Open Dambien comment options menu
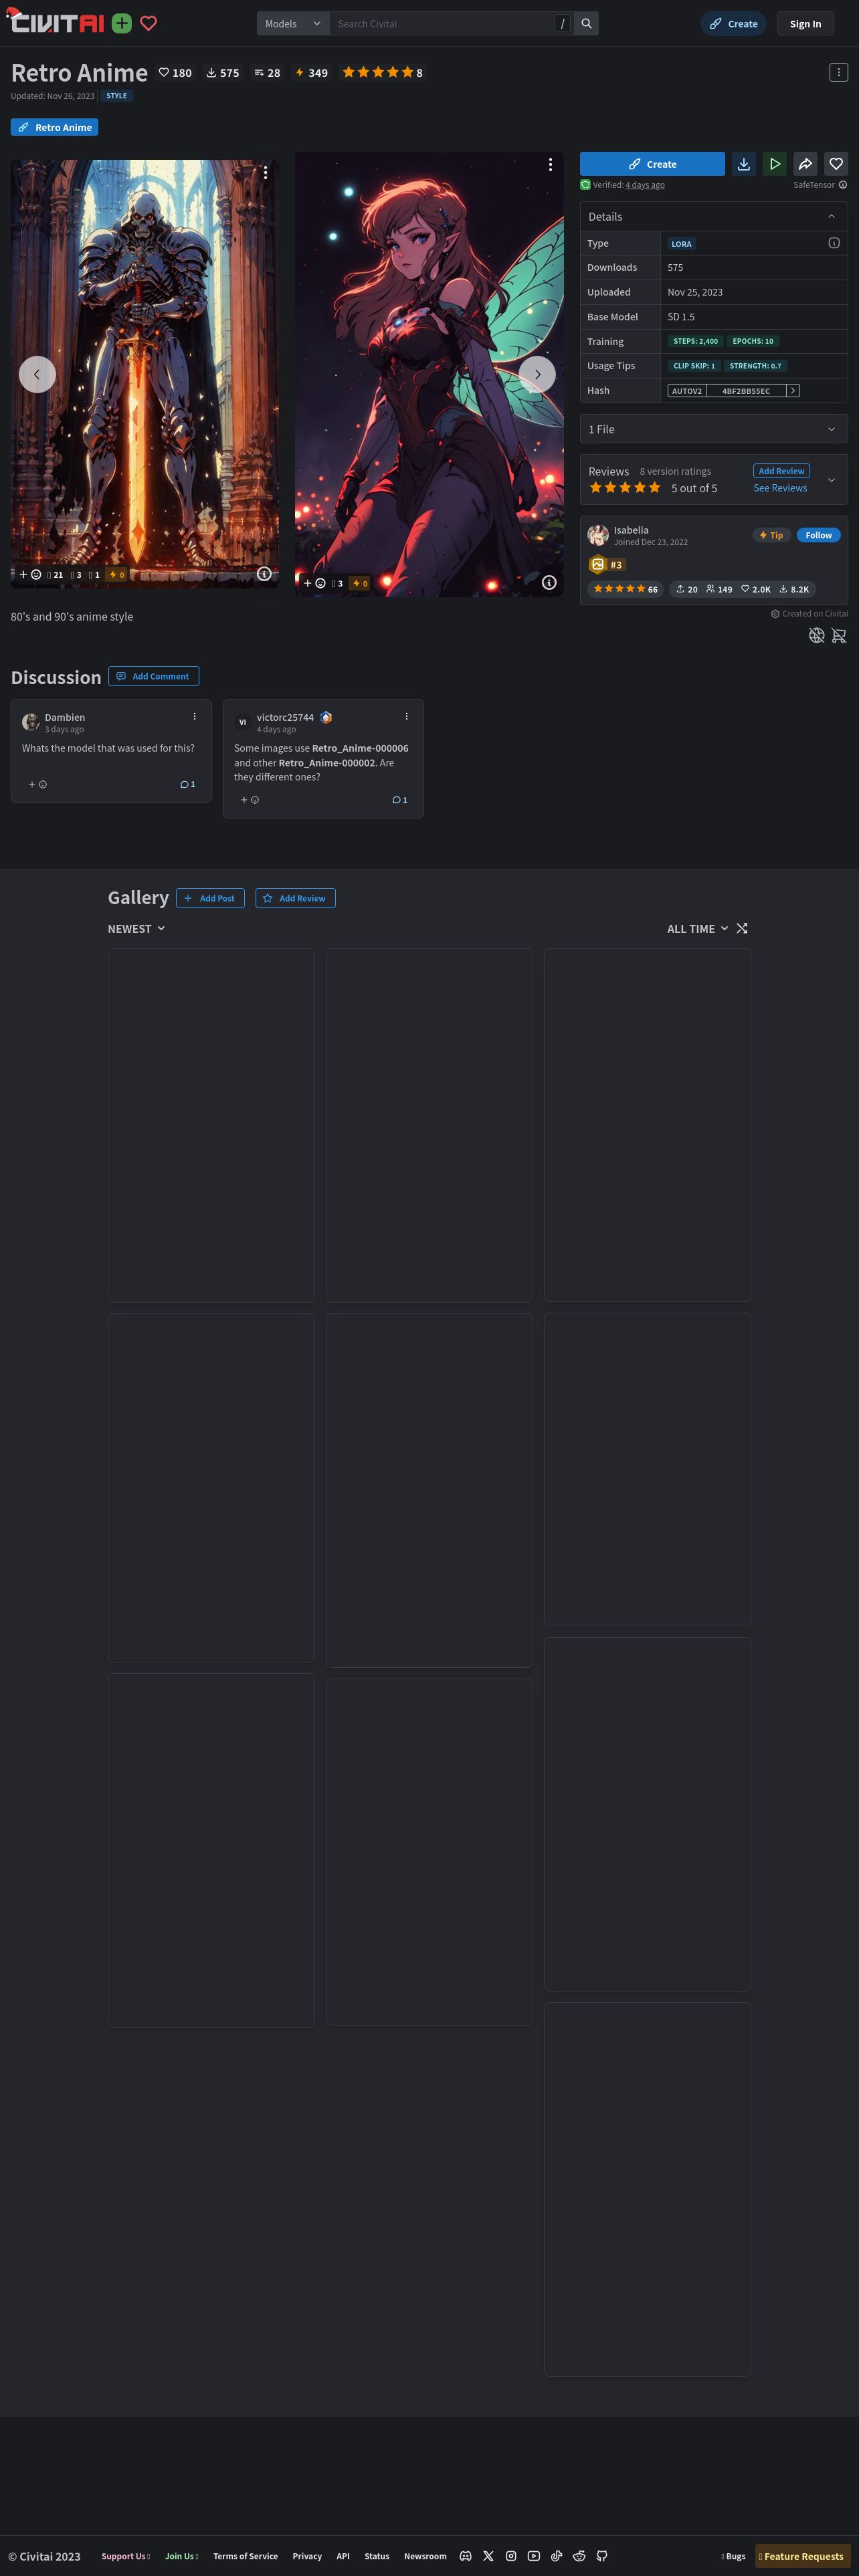 pyautogui.click(x=194, y=717)
